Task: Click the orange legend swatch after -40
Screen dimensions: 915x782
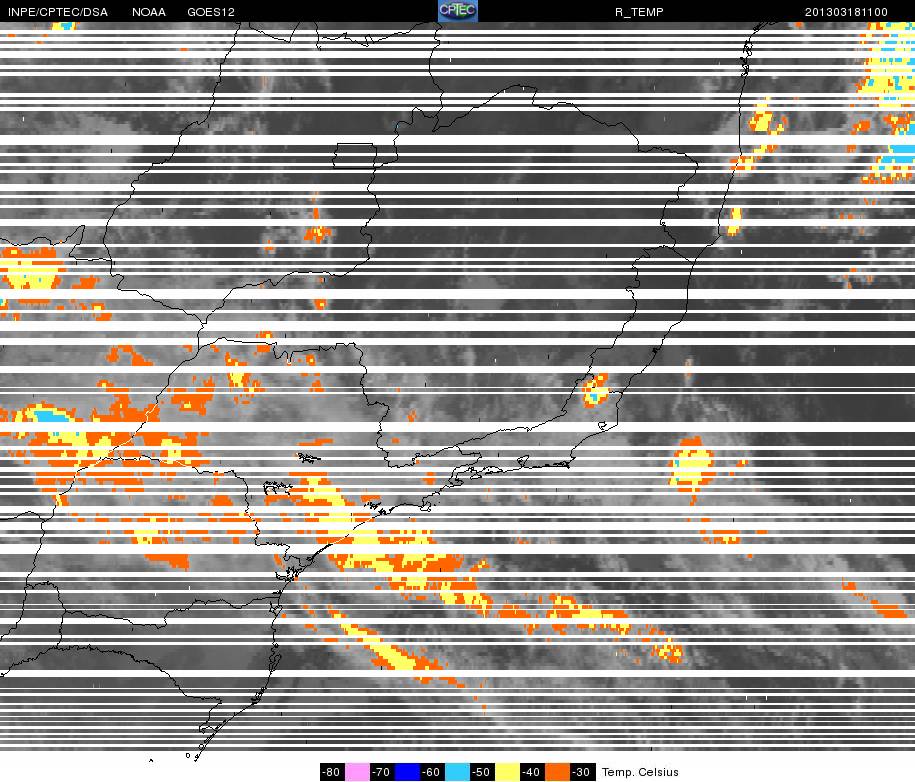Action: tap(557, 772)
